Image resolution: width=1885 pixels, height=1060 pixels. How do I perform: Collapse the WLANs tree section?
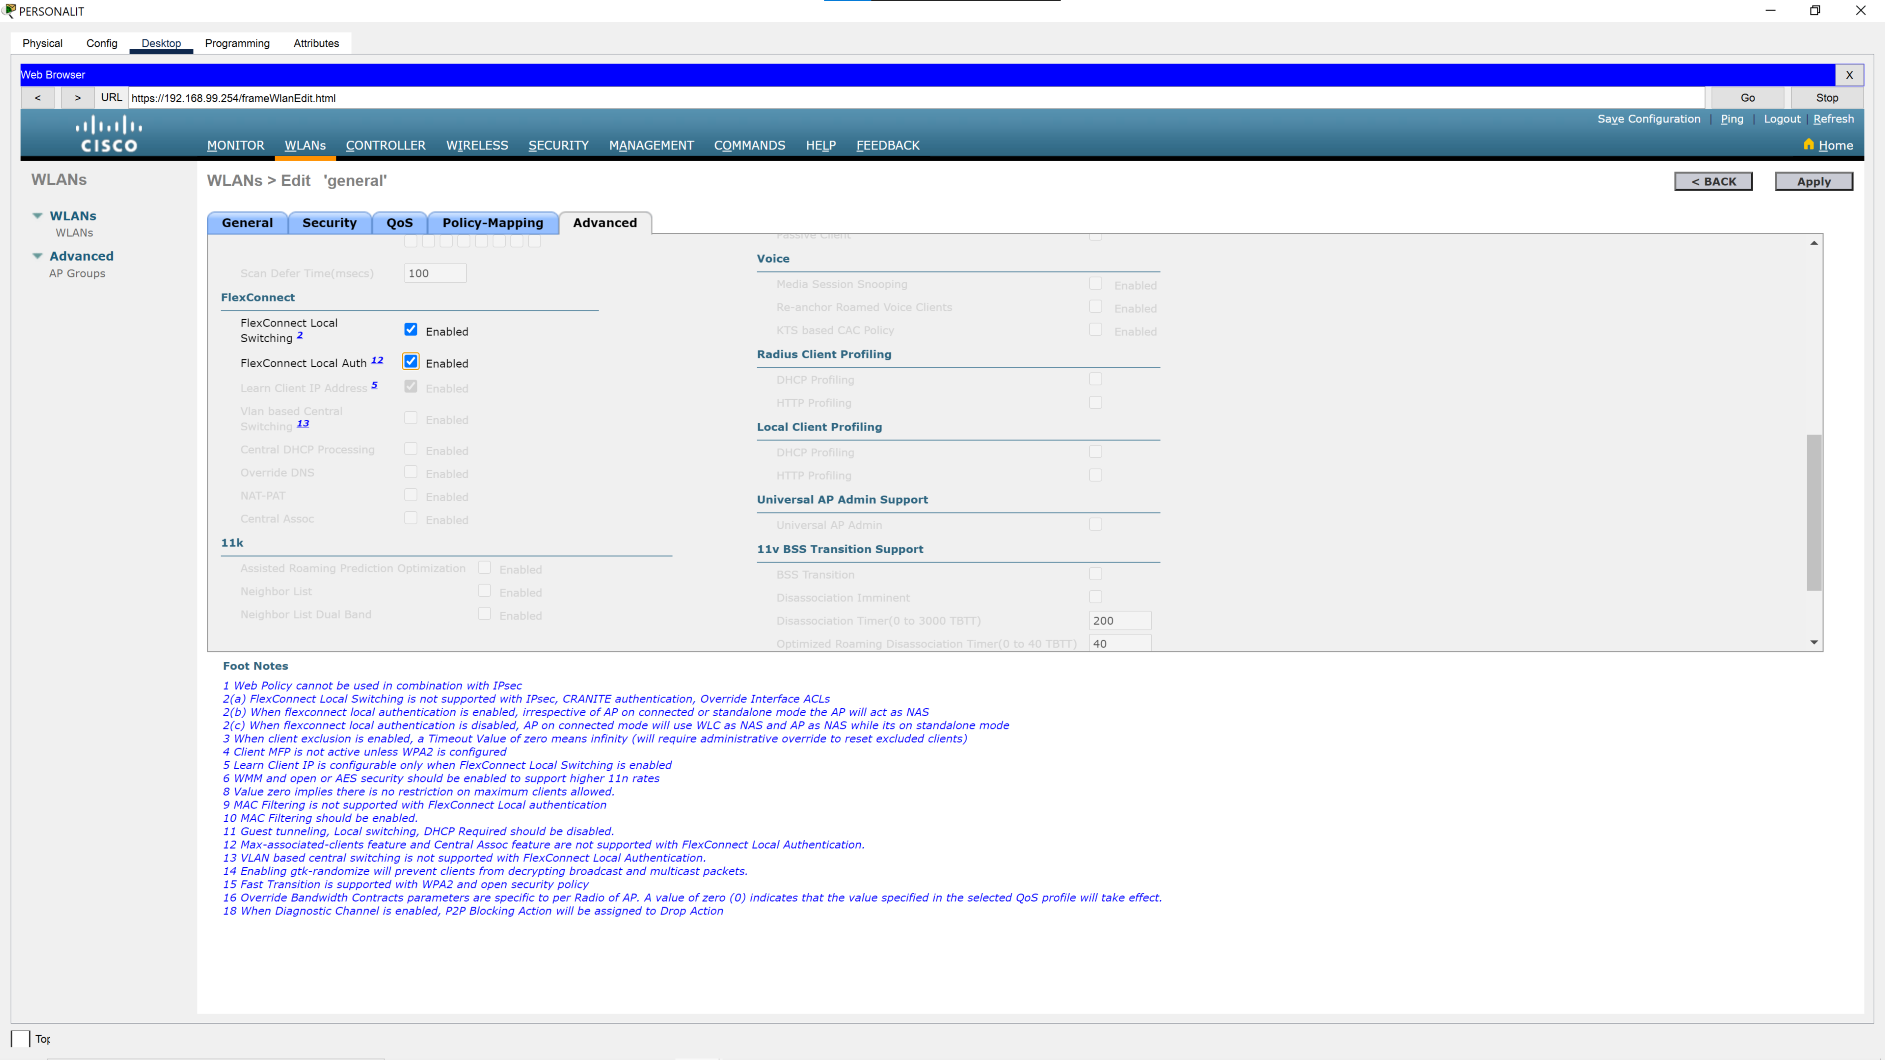click(38, 216)
